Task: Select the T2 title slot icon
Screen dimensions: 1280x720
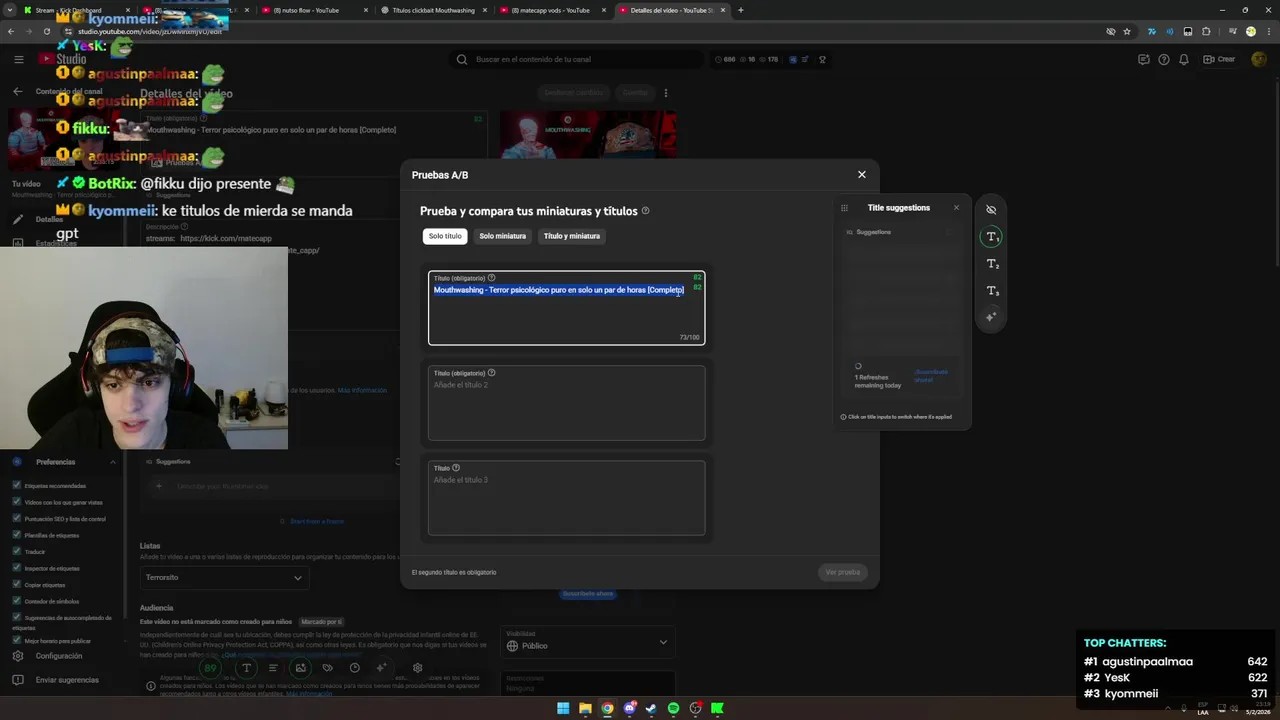Action: click(x=992, y=264)
